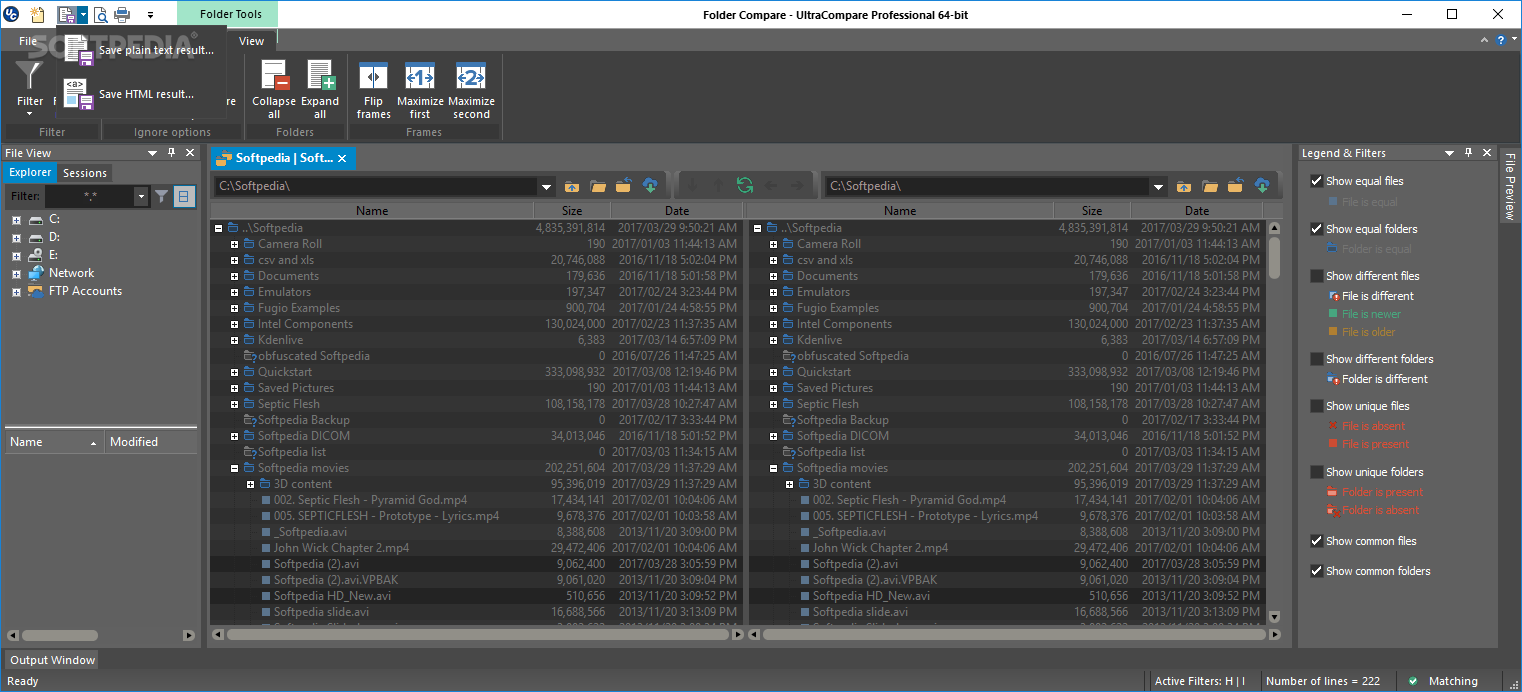
Task: Click Modified column header in File View
Action: coord(150,442)
